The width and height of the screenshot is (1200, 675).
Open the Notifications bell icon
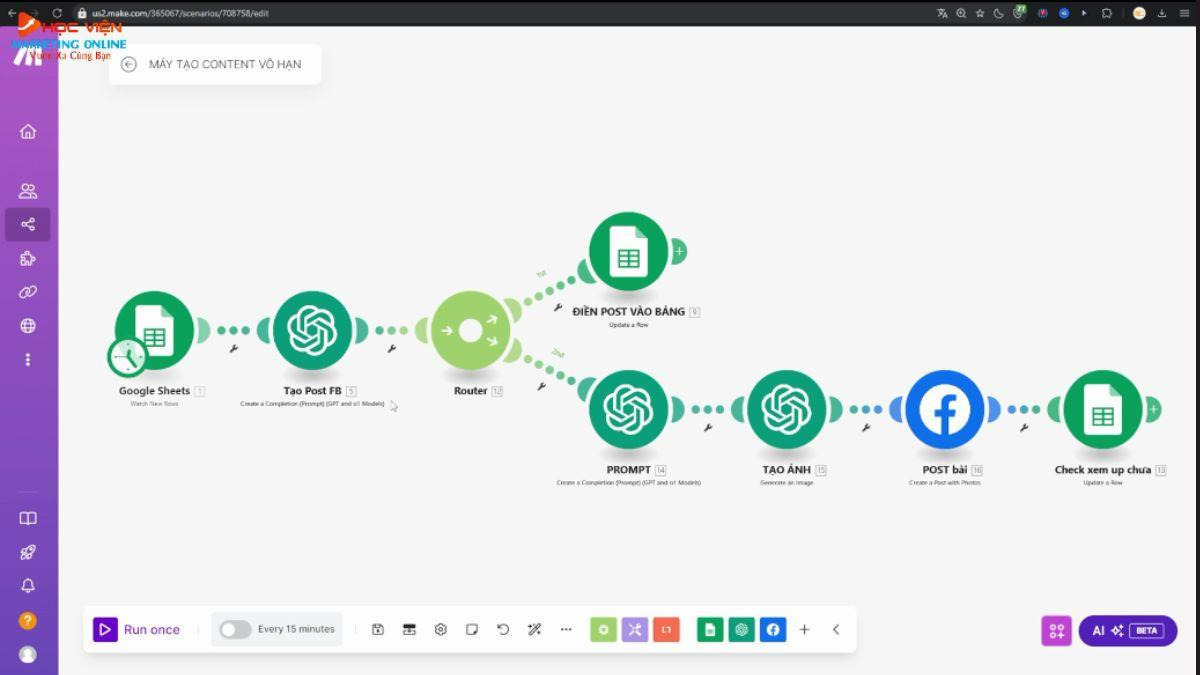[x=28, y=586]
